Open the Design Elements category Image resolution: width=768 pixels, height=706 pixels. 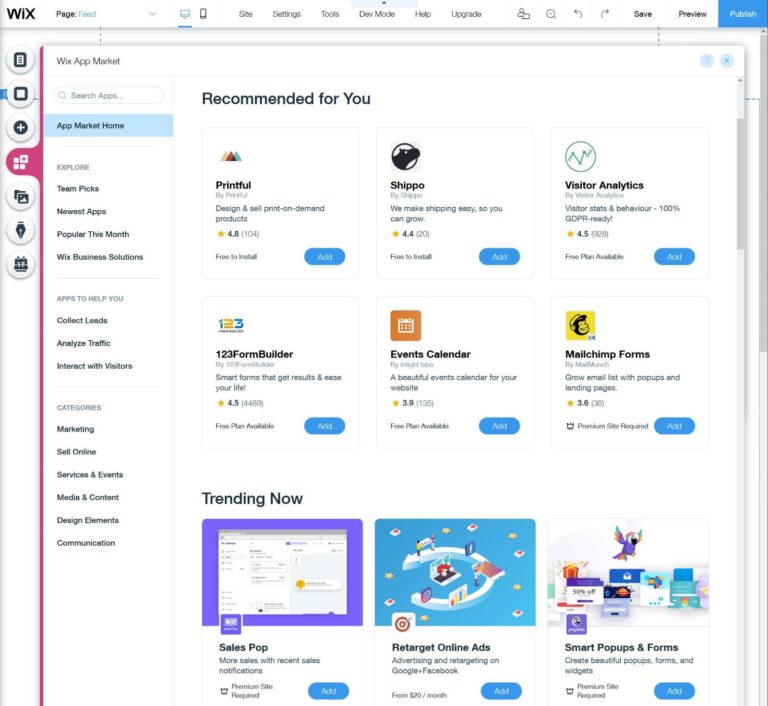point(88,520)
